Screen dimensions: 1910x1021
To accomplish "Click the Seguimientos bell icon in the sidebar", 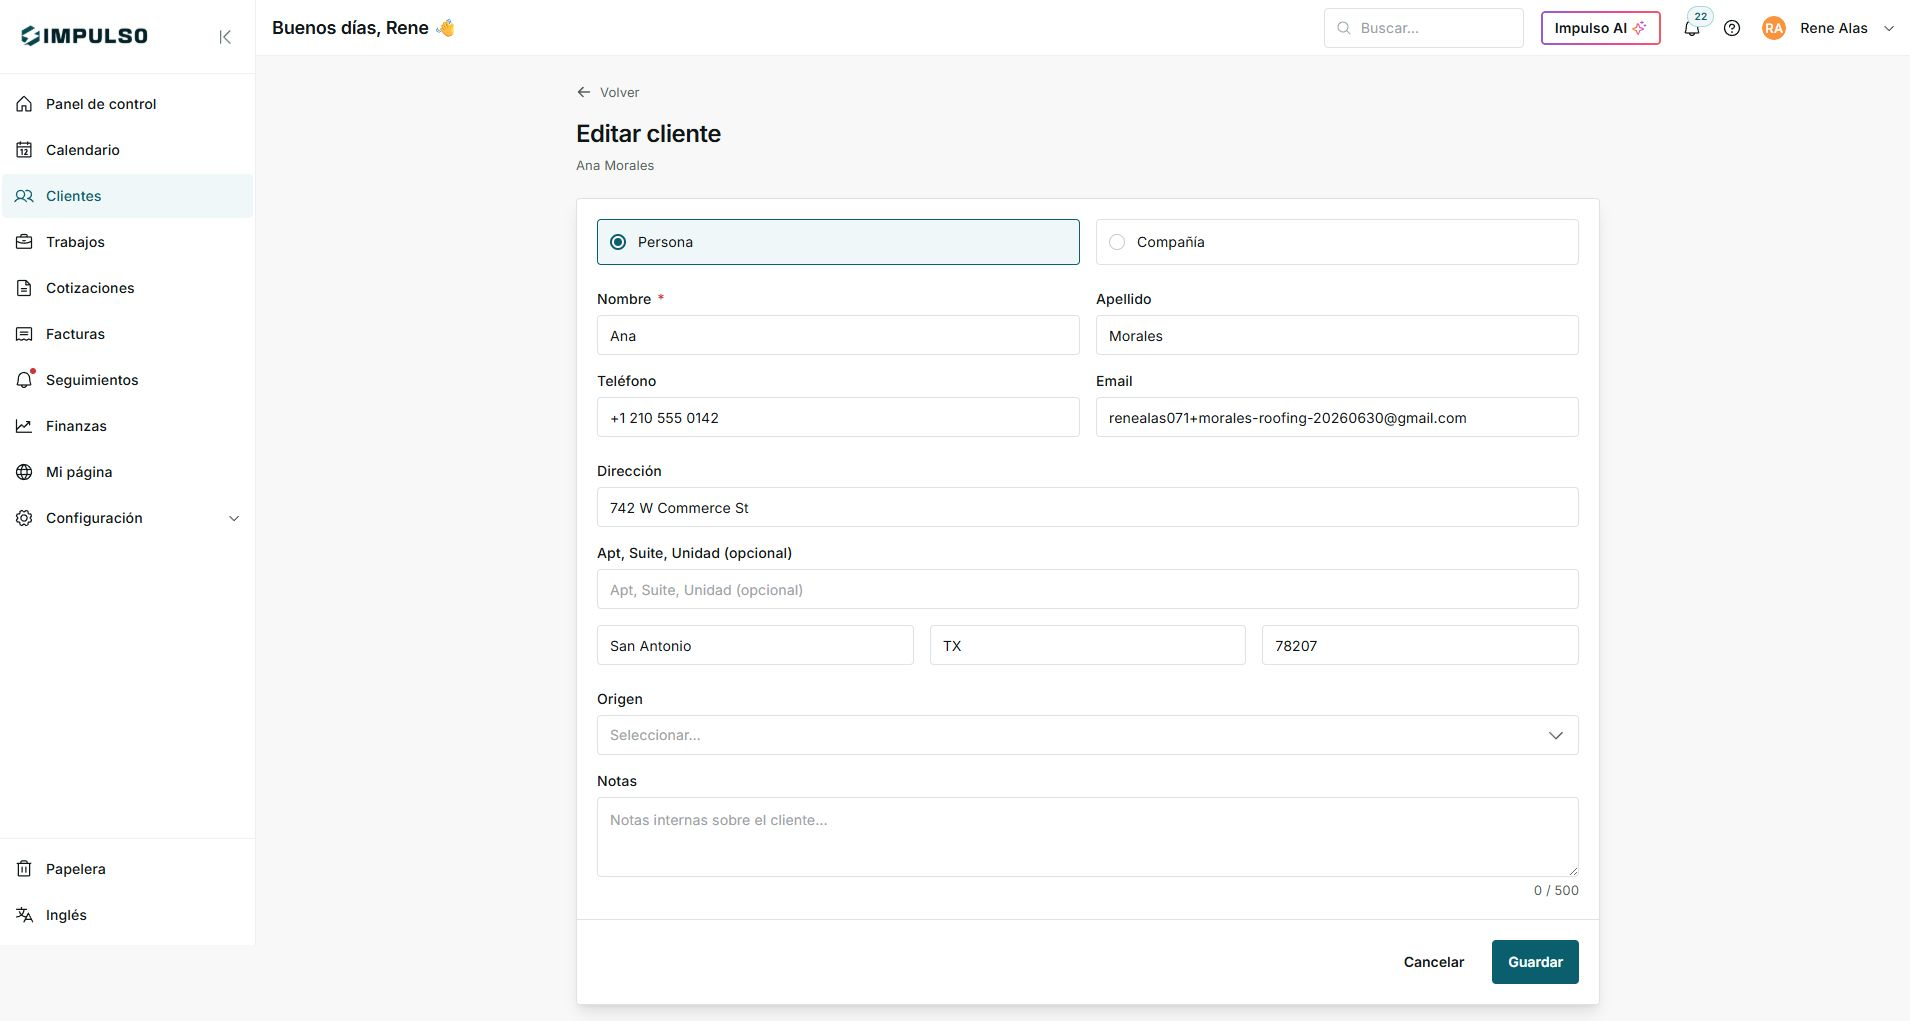I will [x=24, y=380].
